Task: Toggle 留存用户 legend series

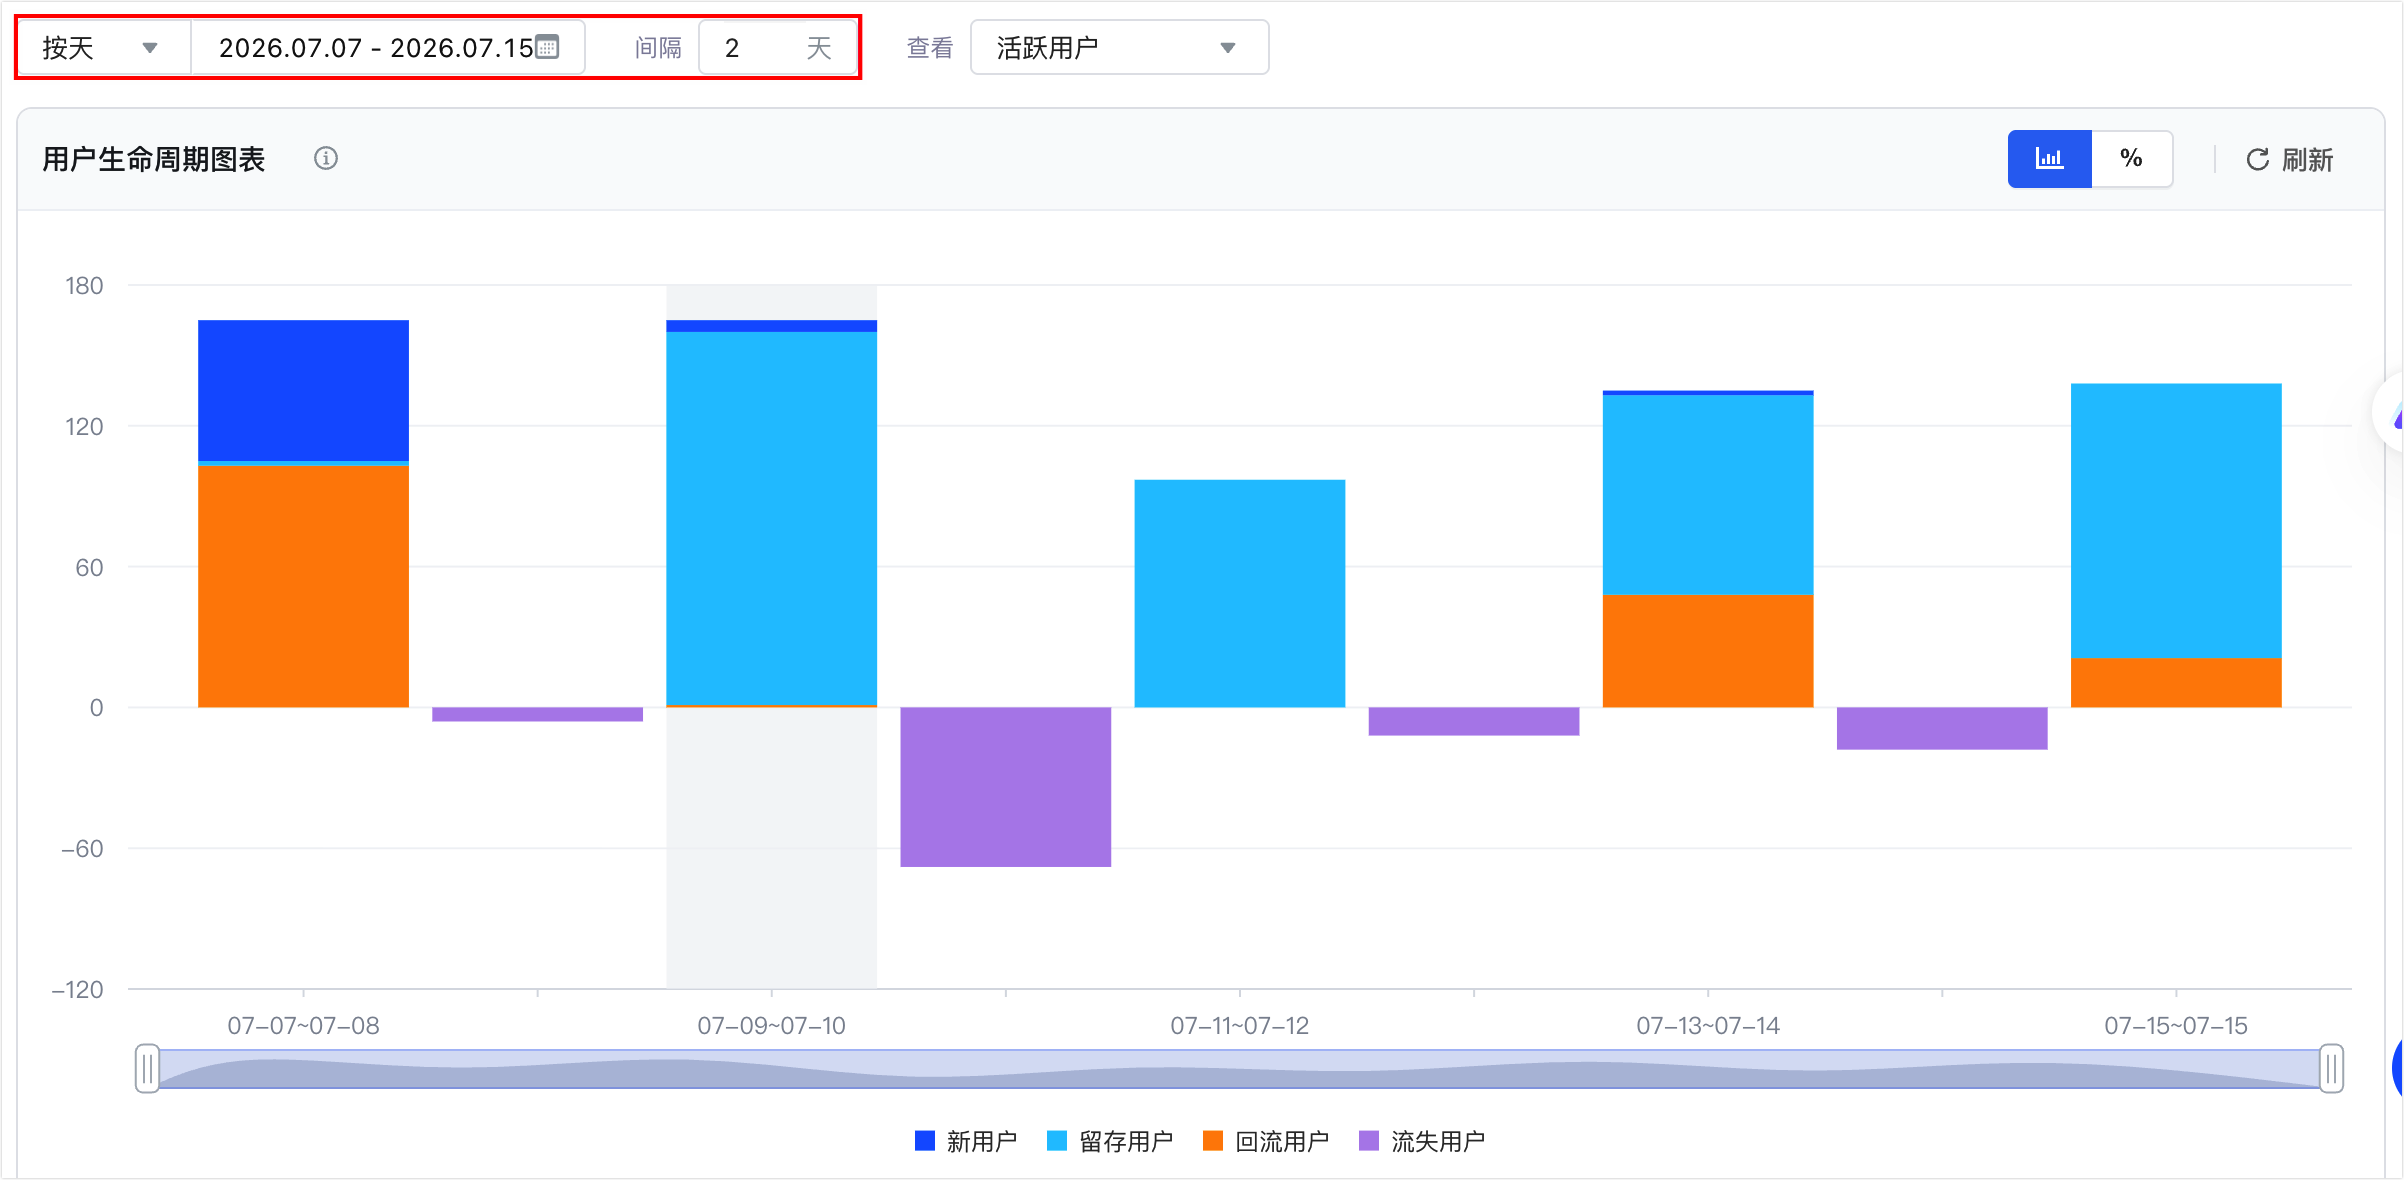Action: pyautogui.click(x=1110, y=1141)
